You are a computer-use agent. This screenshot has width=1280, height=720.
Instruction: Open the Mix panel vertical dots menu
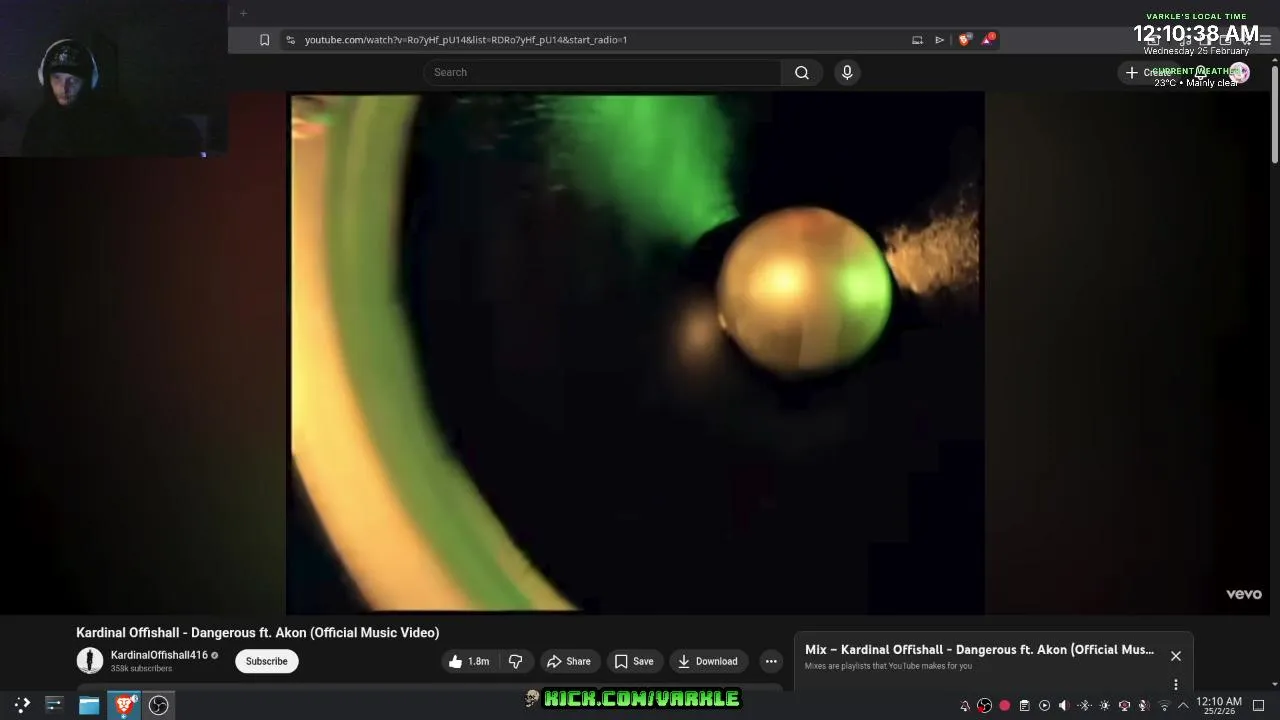pyautogui.click(x=1176, y=684)
